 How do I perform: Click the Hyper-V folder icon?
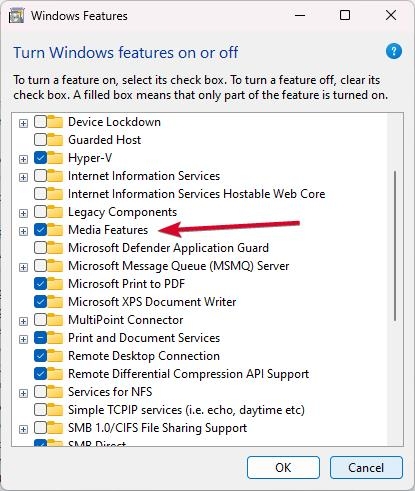pyautogui.click(x=55, y=158)
